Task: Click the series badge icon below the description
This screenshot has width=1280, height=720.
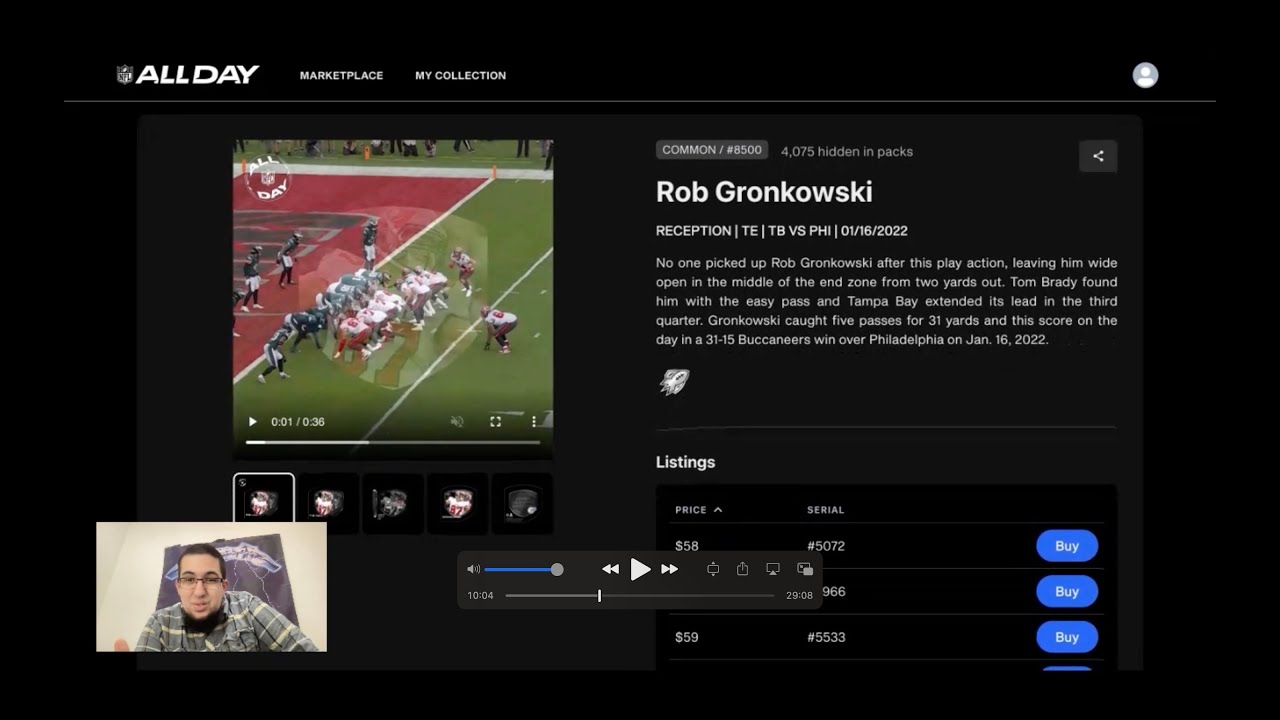Action: click(675, 382)
